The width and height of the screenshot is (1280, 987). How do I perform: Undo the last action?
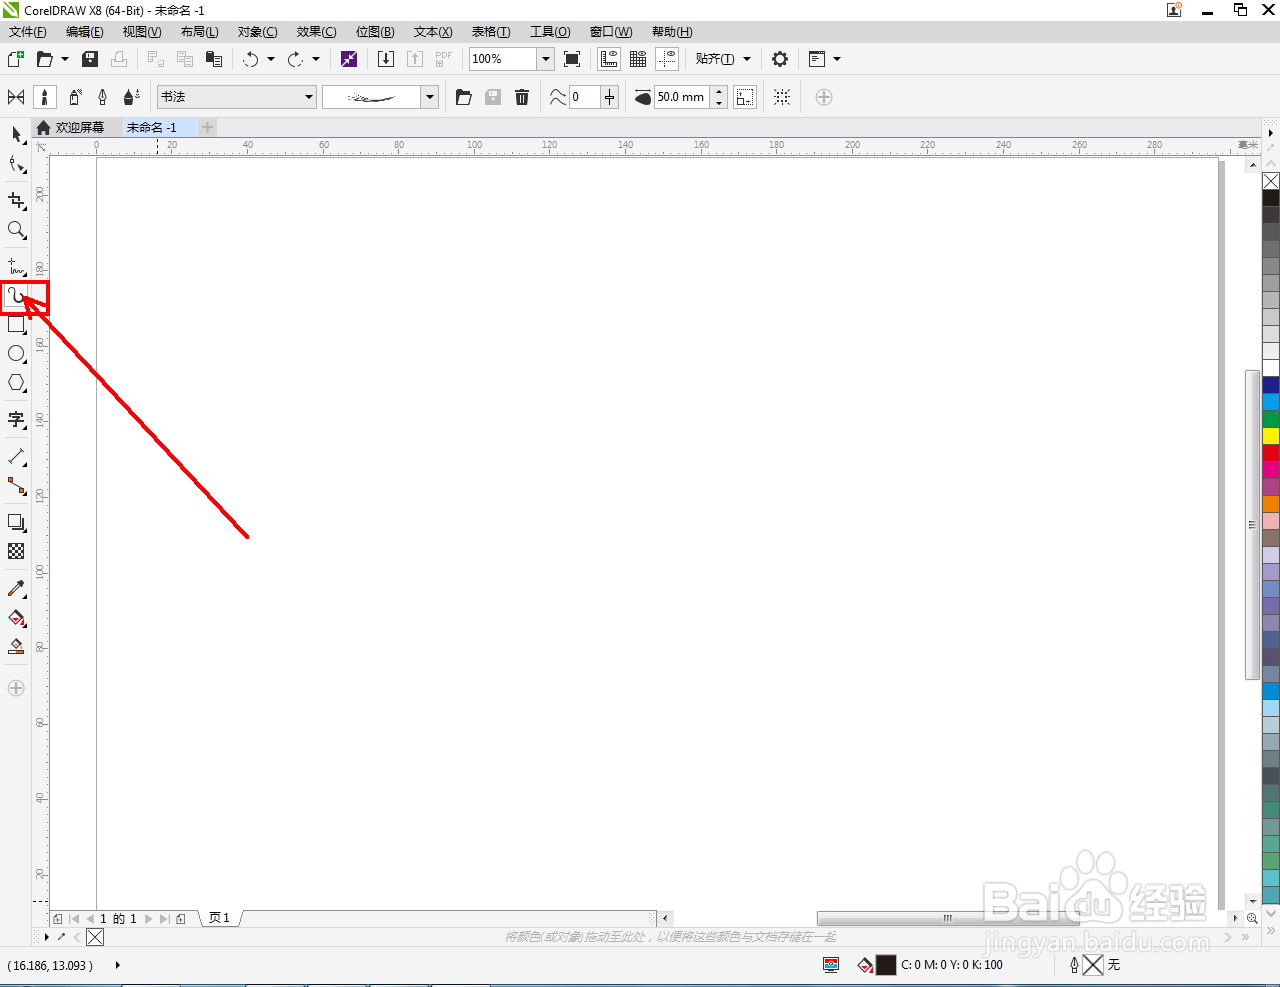[251, 59]
